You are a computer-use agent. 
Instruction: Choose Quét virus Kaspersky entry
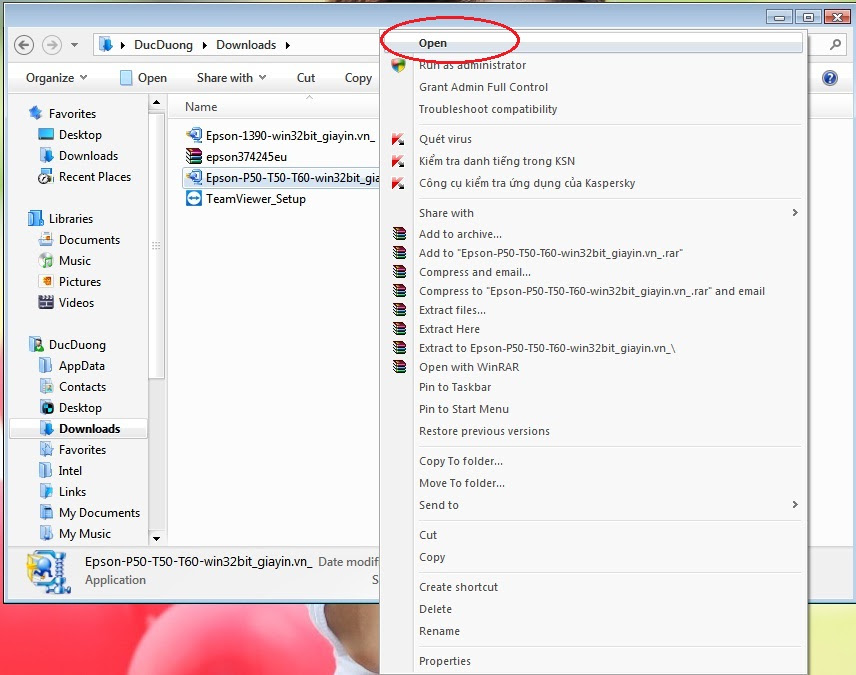(445, 139)
